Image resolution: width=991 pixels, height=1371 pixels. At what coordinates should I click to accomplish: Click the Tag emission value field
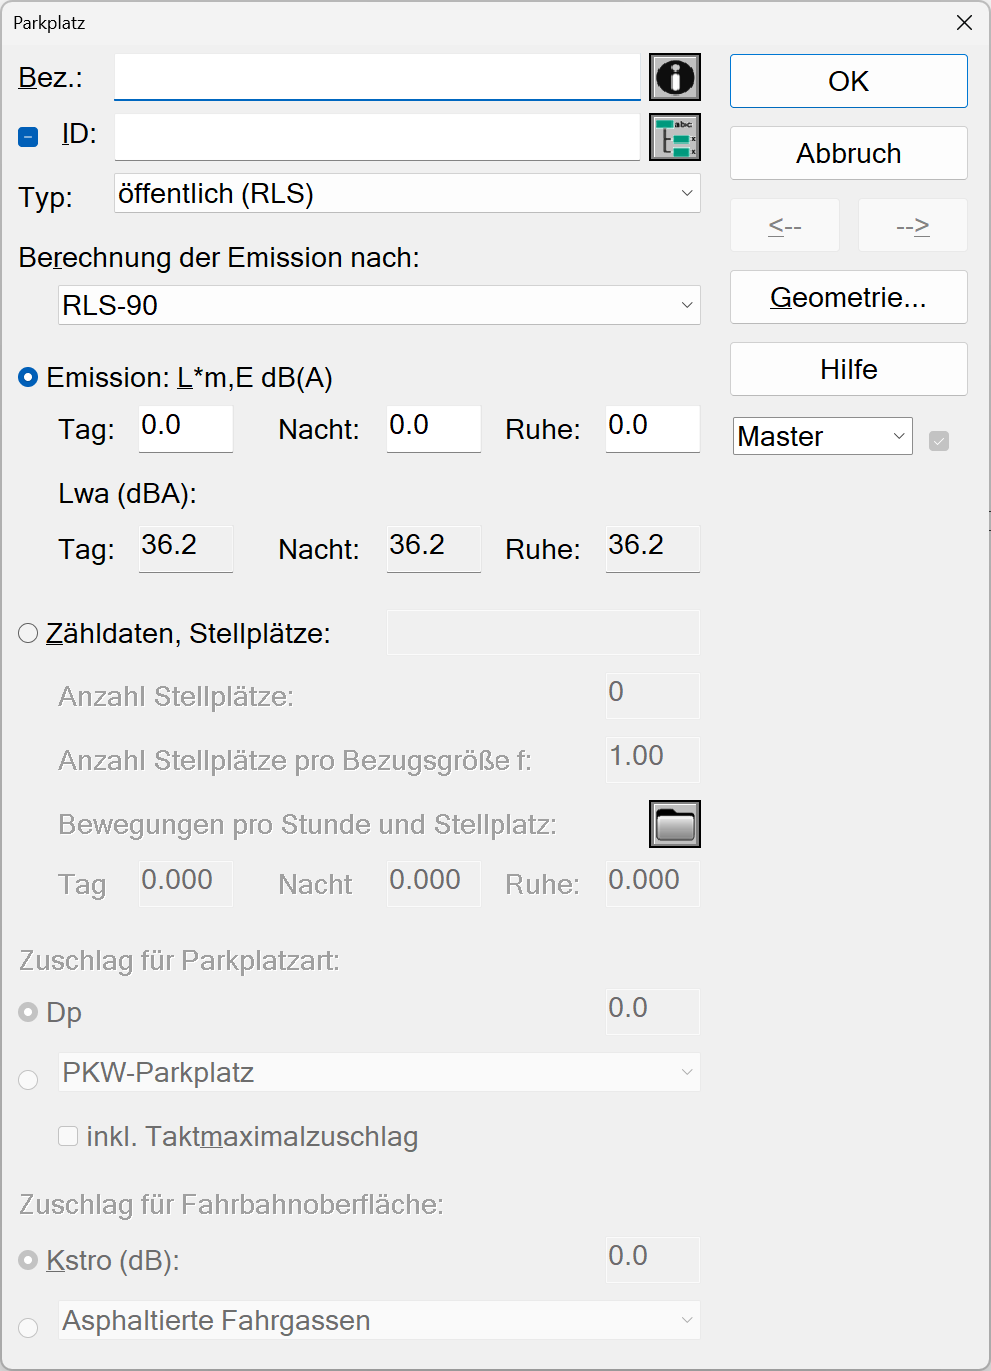coord(186,428)
